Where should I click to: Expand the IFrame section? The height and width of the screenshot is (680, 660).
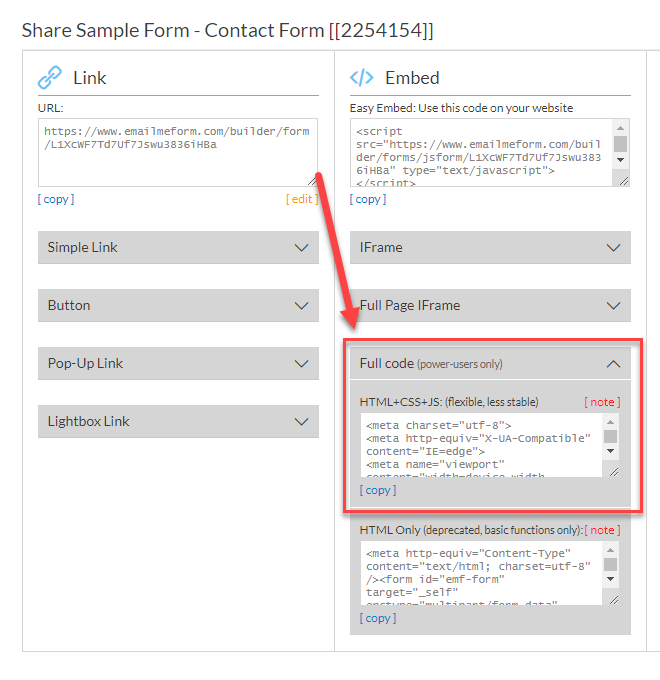490,247
